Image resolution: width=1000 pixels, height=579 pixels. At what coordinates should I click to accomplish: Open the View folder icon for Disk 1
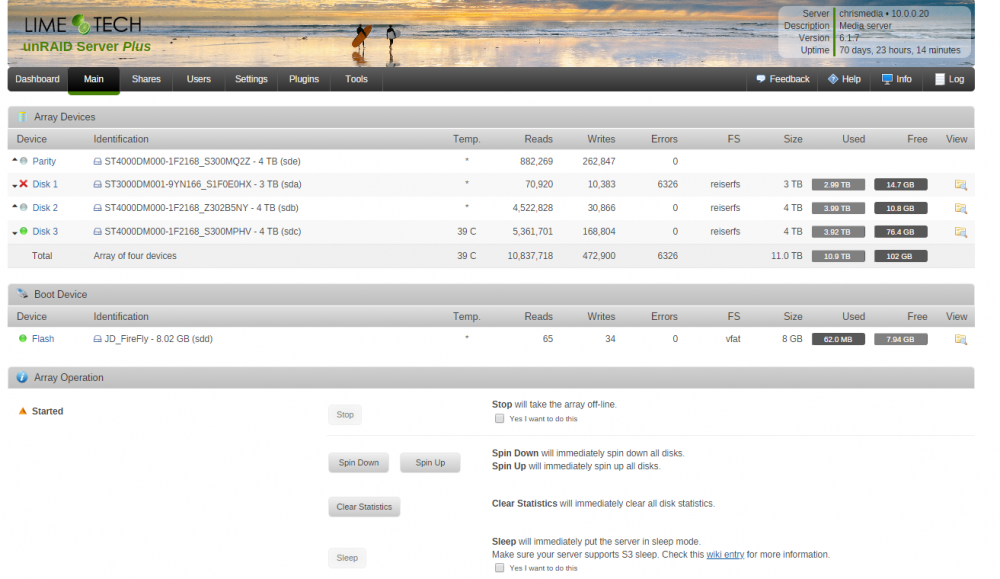[x=960, y=185]
